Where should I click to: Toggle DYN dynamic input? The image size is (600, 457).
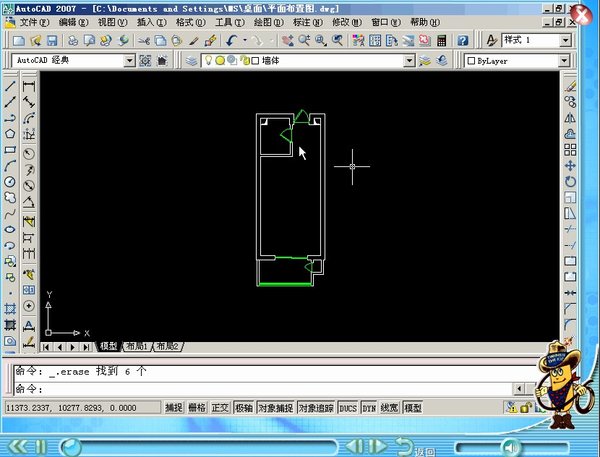click(x=369, y=408)
